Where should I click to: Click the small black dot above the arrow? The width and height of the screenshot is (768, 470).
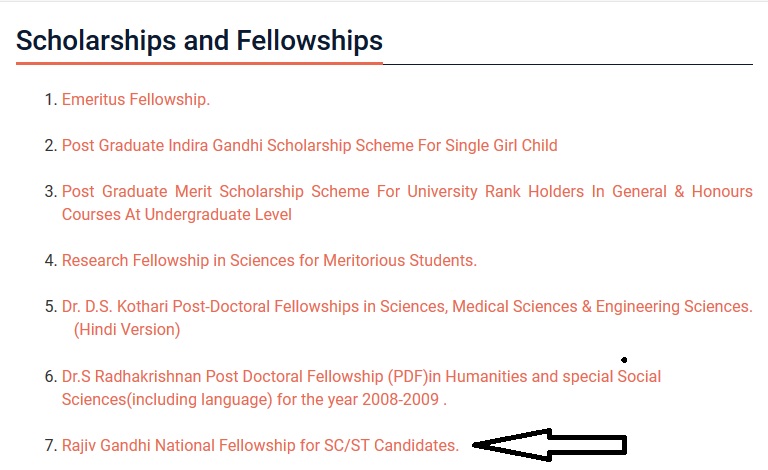pyautogui.click(x=624, y=360)
